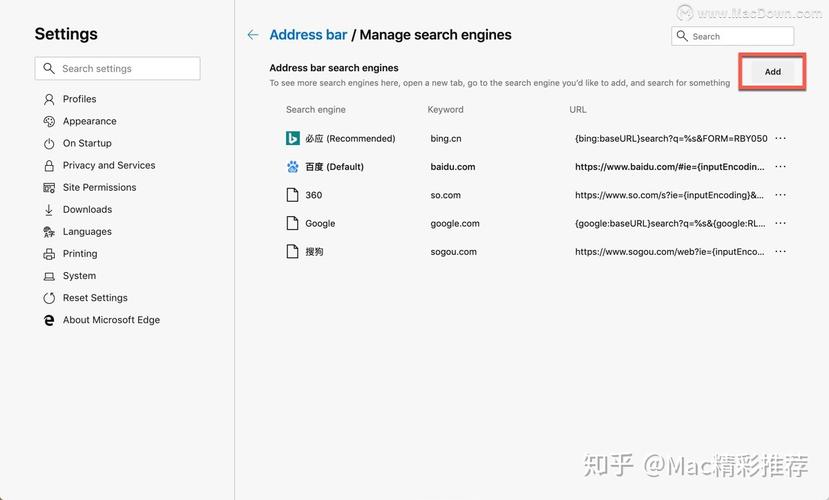Click the Profiles person icon
The image size is (829, 500).
[49, 99]
